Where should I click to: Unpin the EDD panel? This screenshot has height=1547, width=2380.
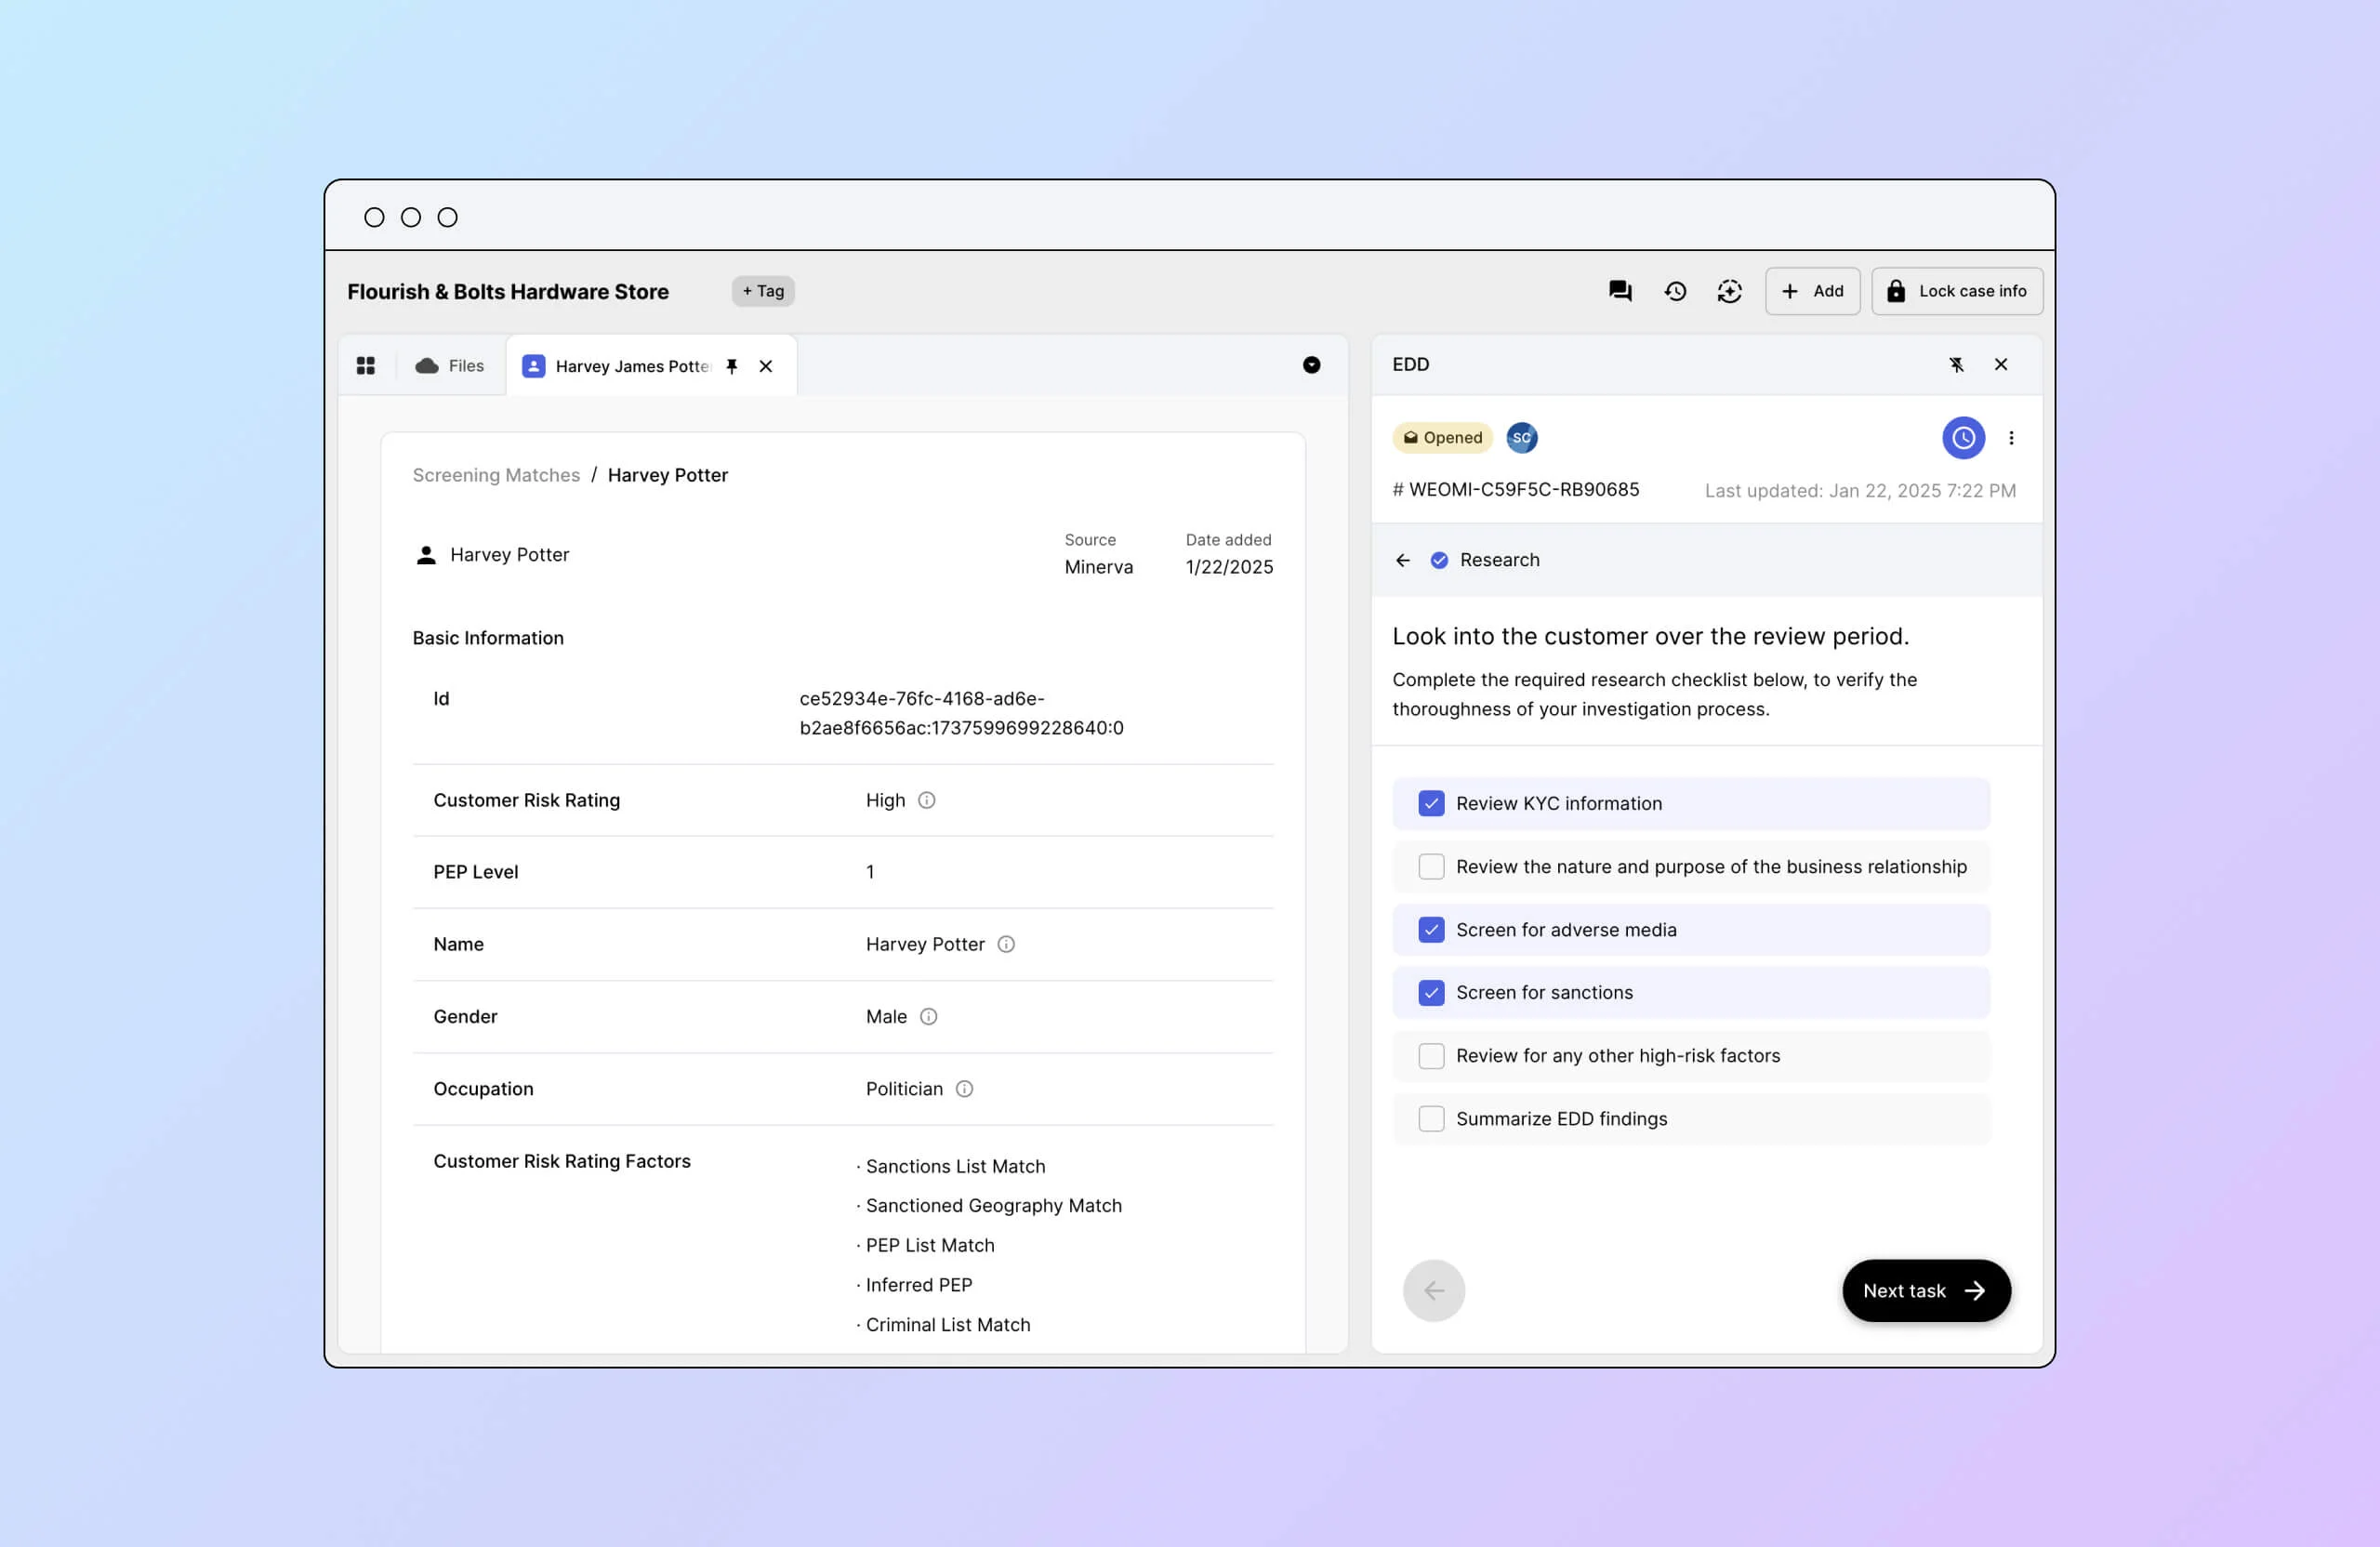coord(1956,365)
